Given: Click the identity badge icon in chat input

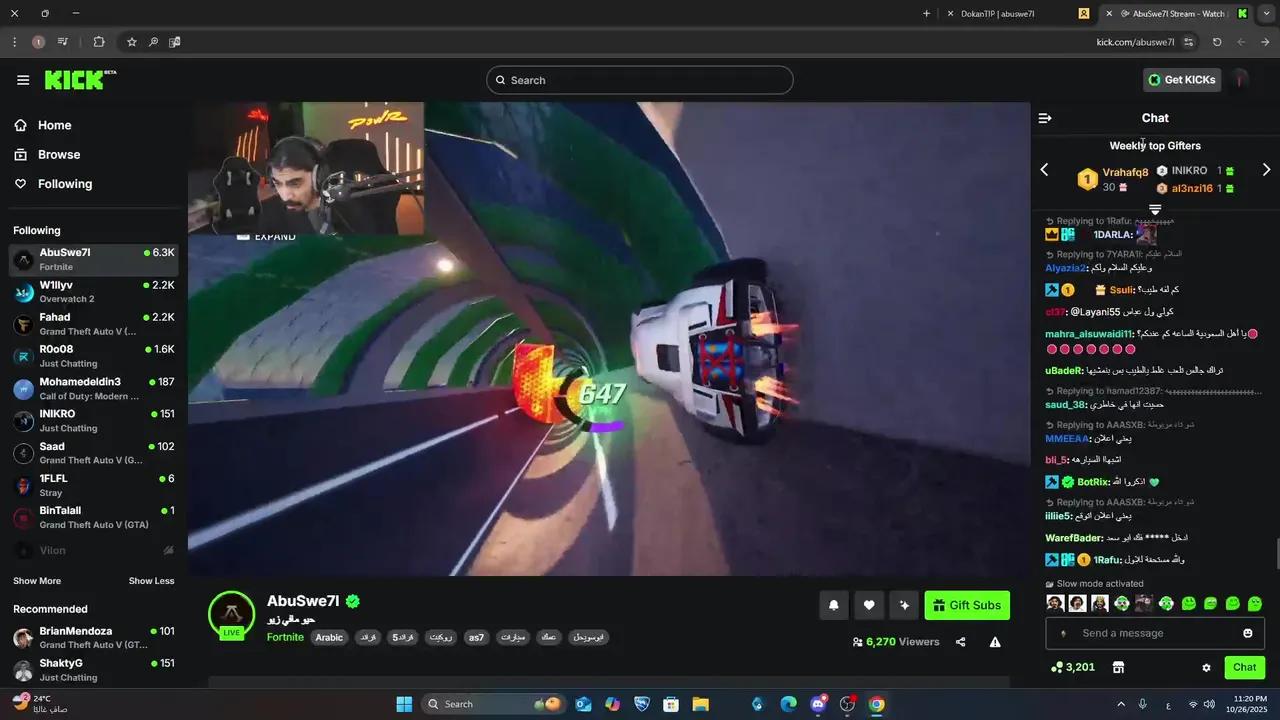Looking at the screenshot, I should pyautogui.click(x=1063, y=633).
